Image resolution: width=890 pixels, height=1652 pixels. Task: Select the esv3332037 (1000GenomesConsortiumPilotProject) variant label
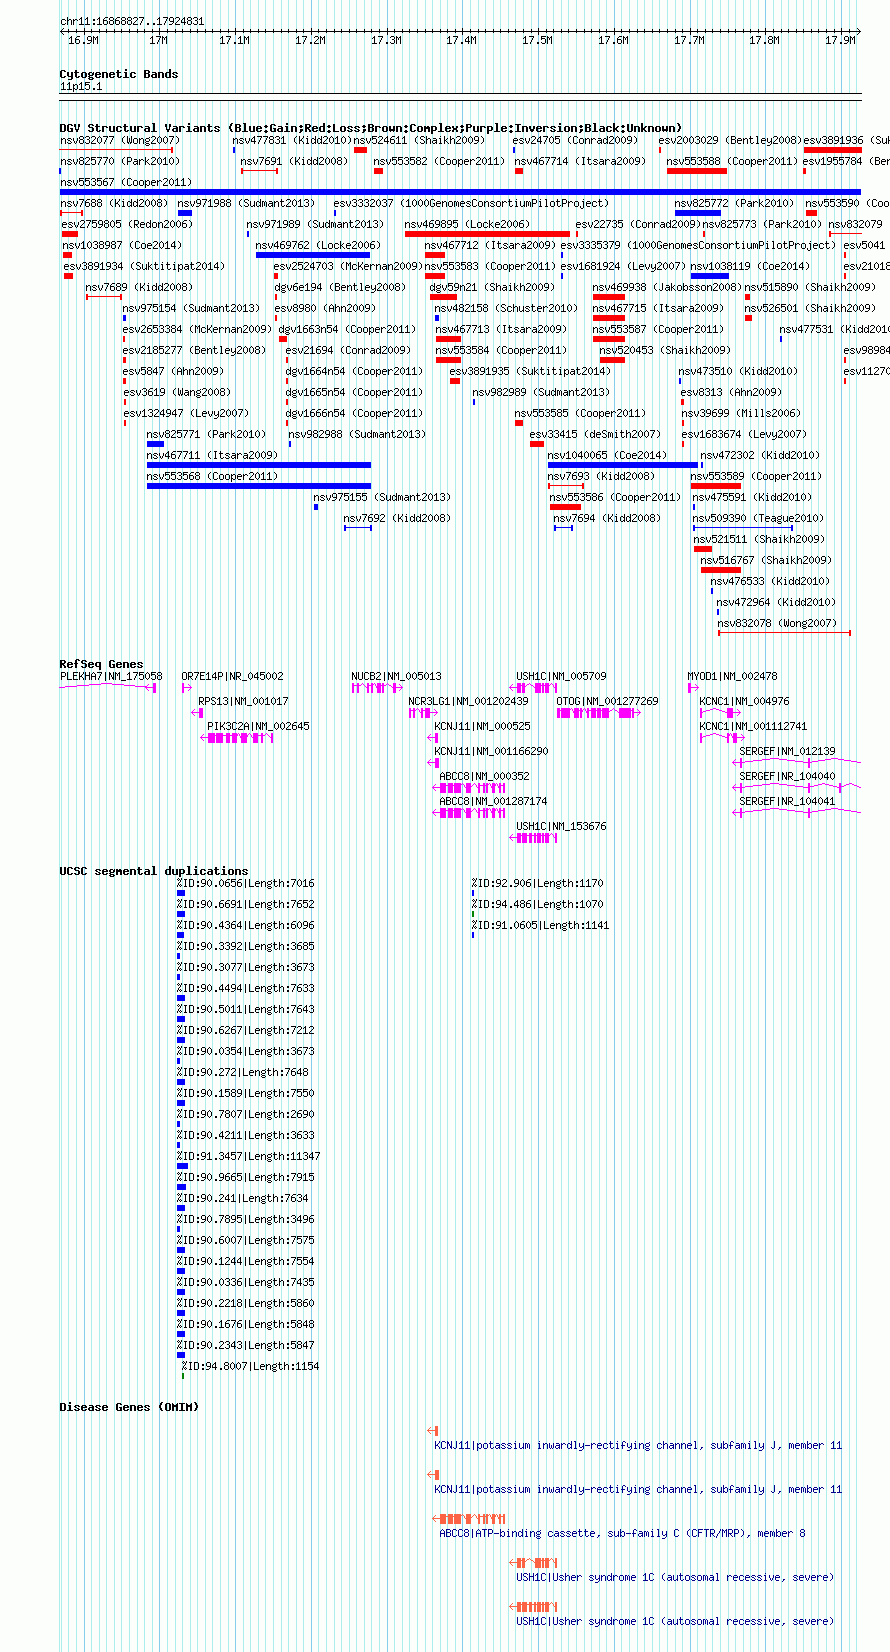(x=471, y=203)
